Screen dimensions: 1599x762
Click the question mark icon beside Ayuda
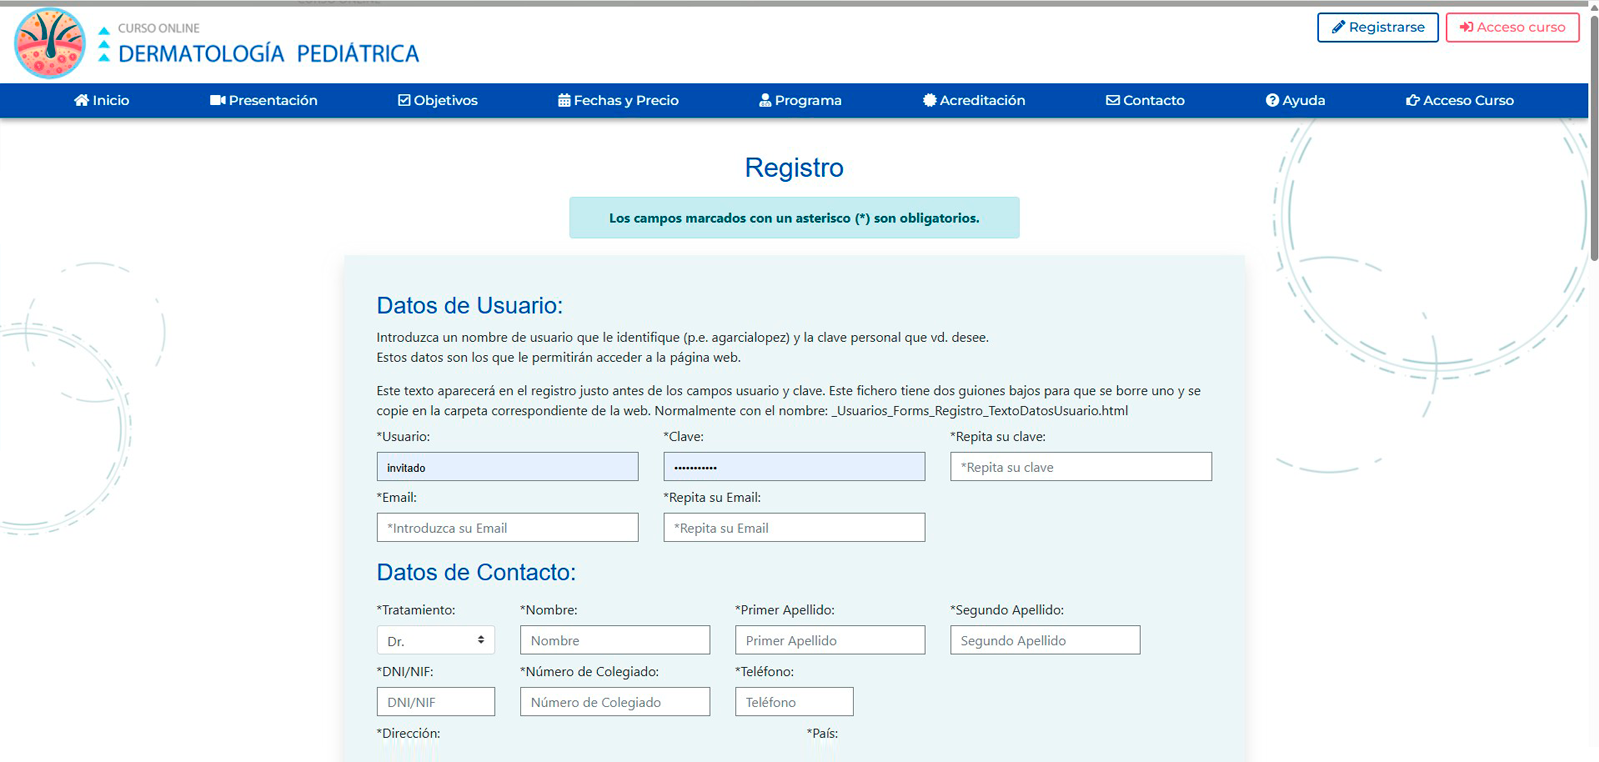click(1272, 100)
